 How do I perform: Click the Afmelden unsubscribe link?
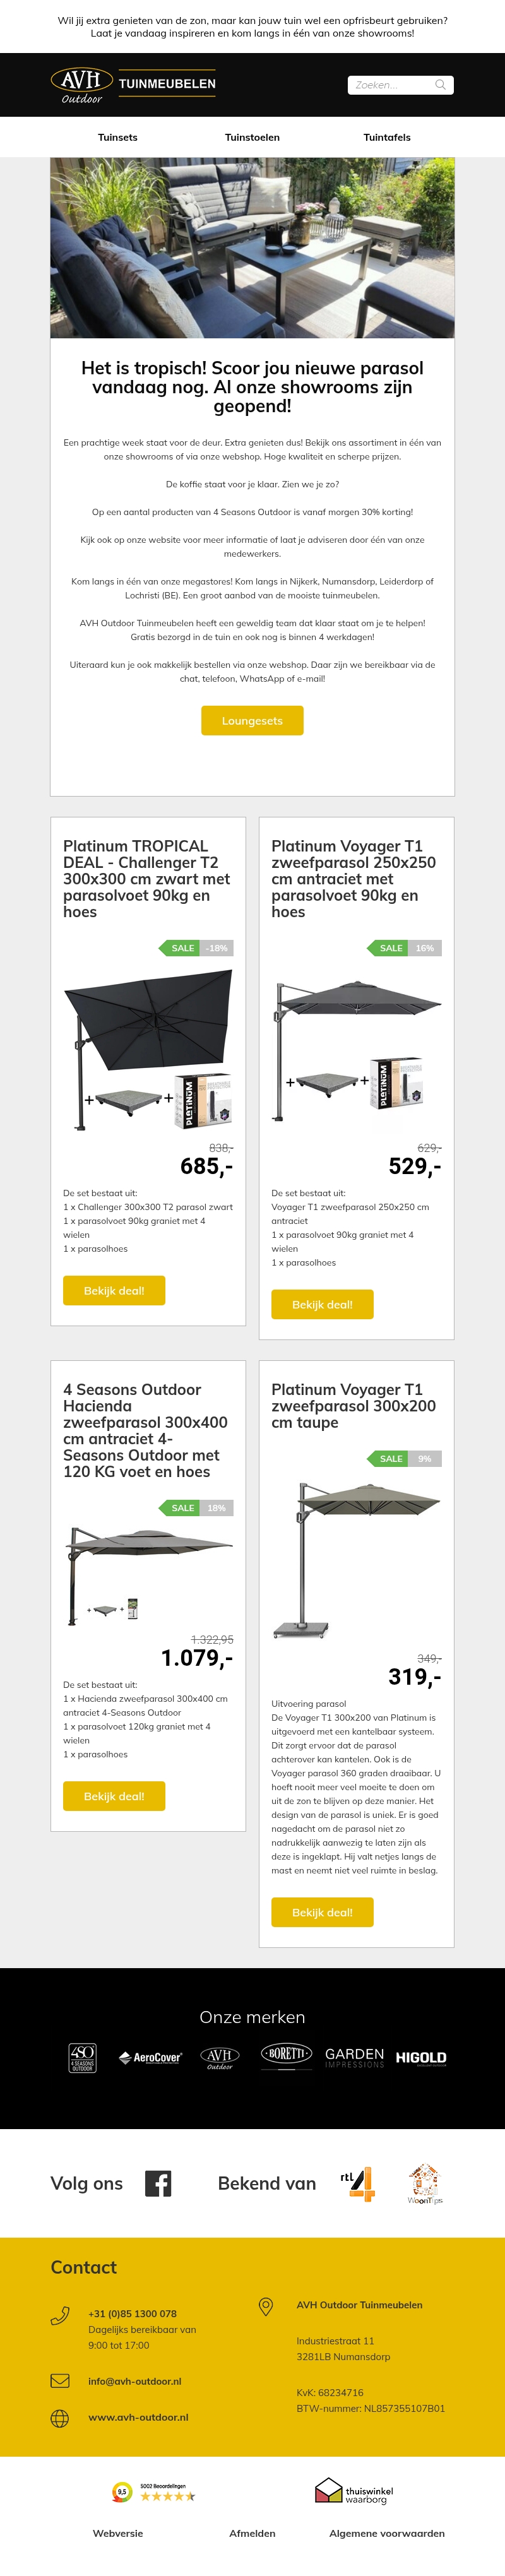pyautogui.click(x=252, y=2533)
